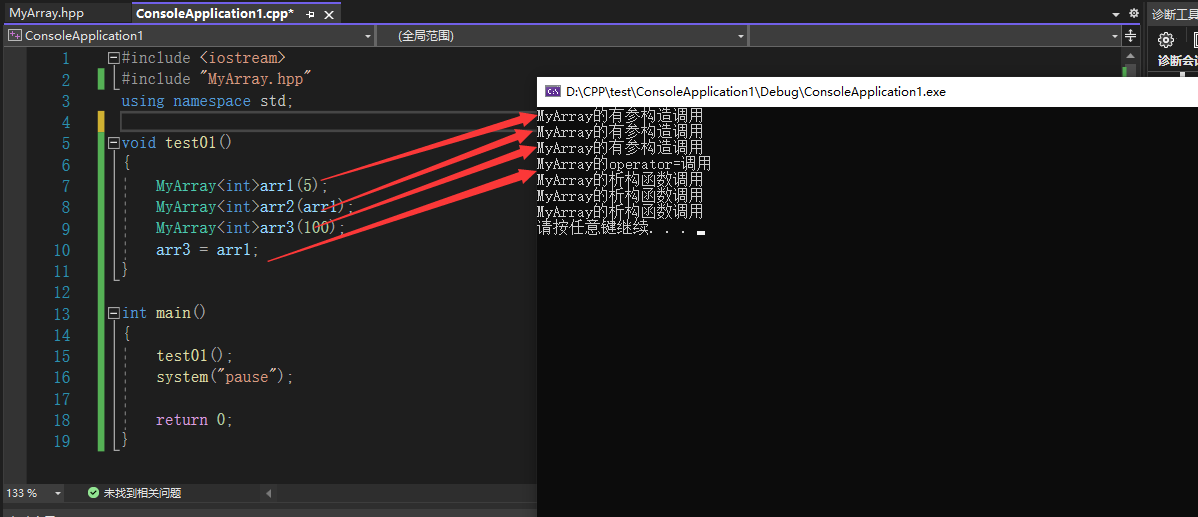The width and height of the screenshot is (1198, 517).
Task: Click 'return 0;' on line 18
Action: point(194,420)
